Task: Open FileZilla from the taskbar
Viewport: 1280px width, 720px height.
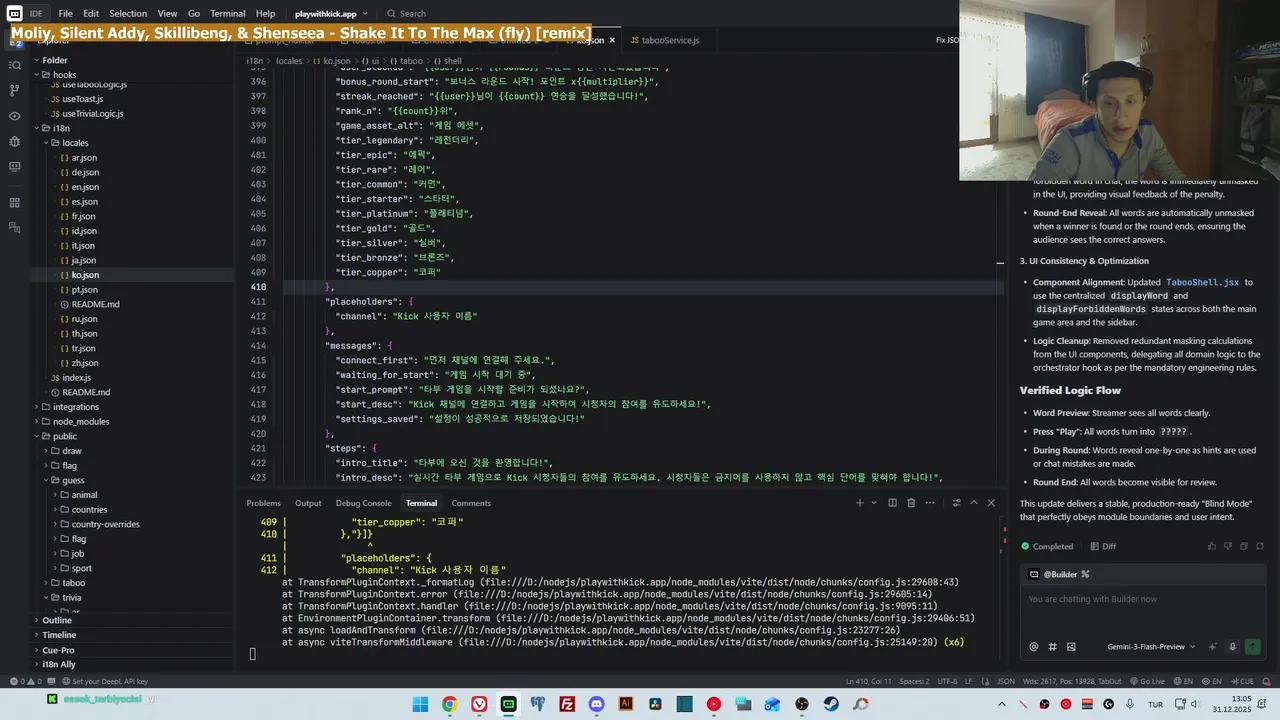Action: pos(567,704)
